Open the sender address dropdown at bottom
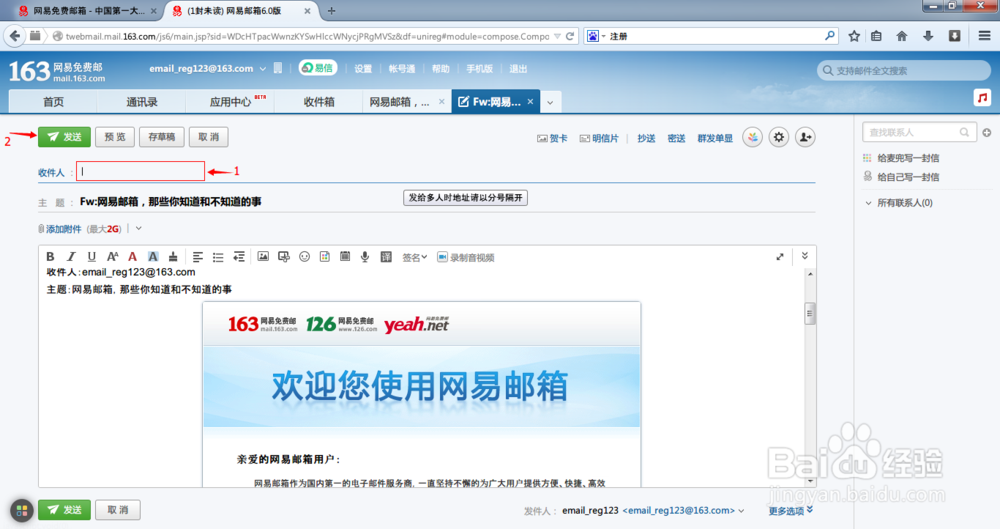Viewport: 1000px width, 529px height. [741, 510]
